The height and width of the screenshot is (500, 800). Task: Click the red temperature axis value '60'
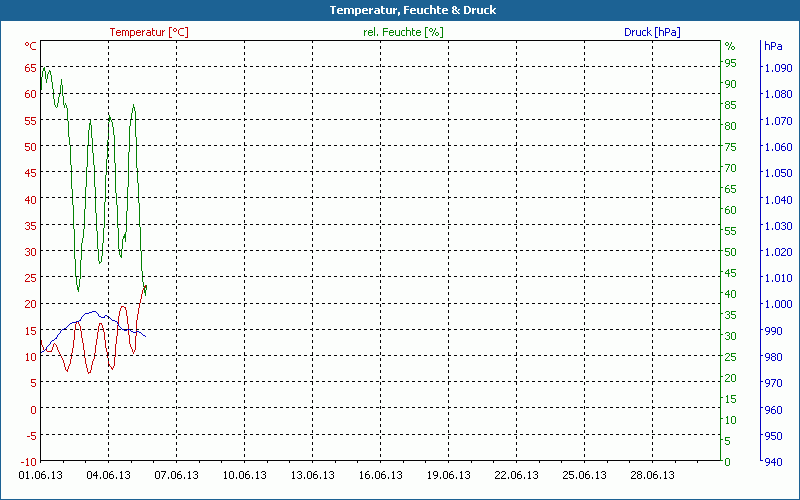coord(31,94)
